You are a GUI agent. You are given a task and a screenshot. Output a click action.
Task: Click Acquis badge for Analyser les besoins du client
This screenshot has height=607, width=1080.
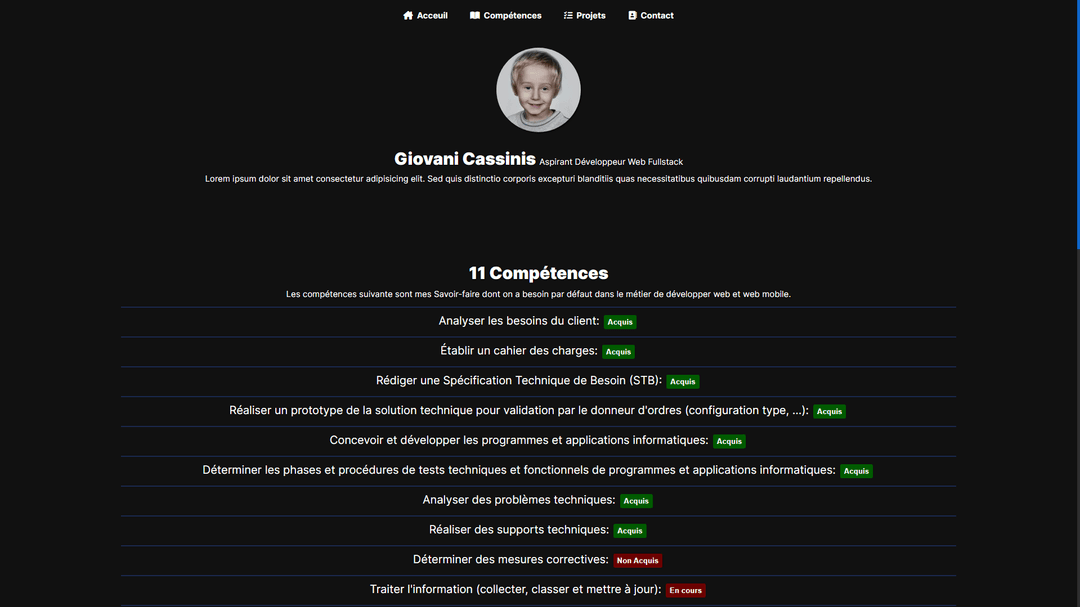tap(620, 322)
